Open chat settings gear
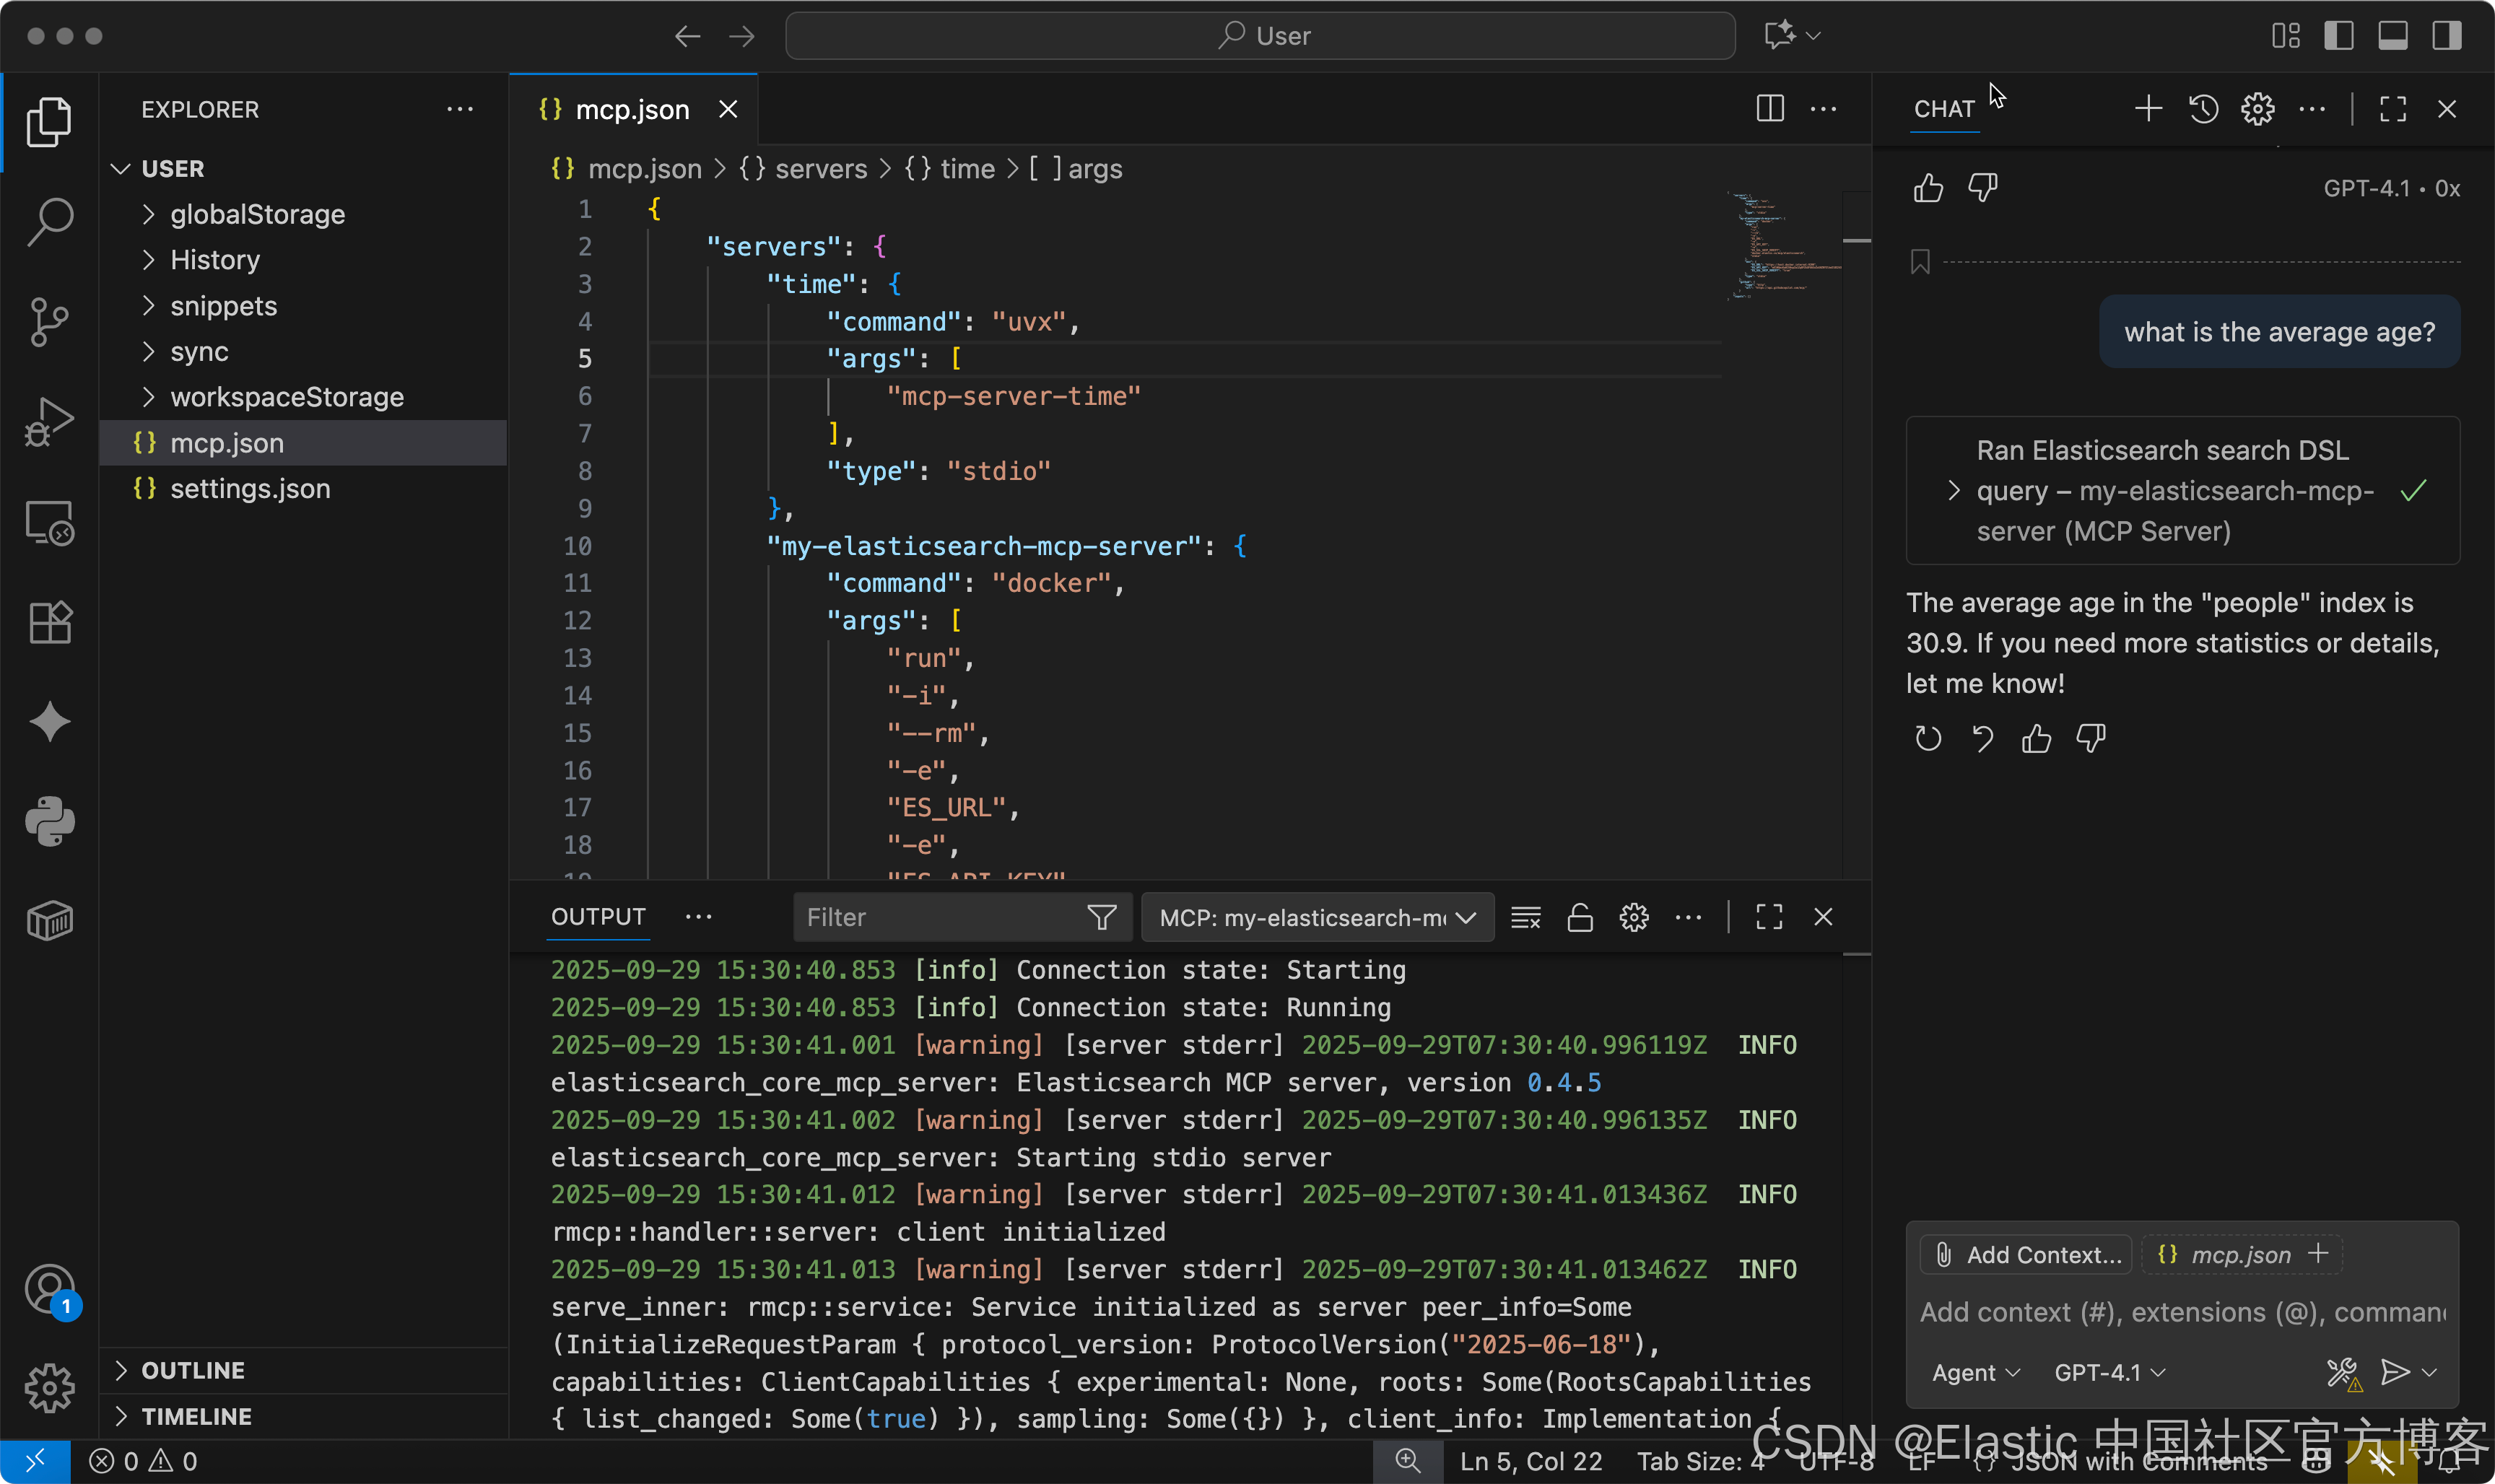This screenshot has width=2495, height=1484. coord(2257,109)
